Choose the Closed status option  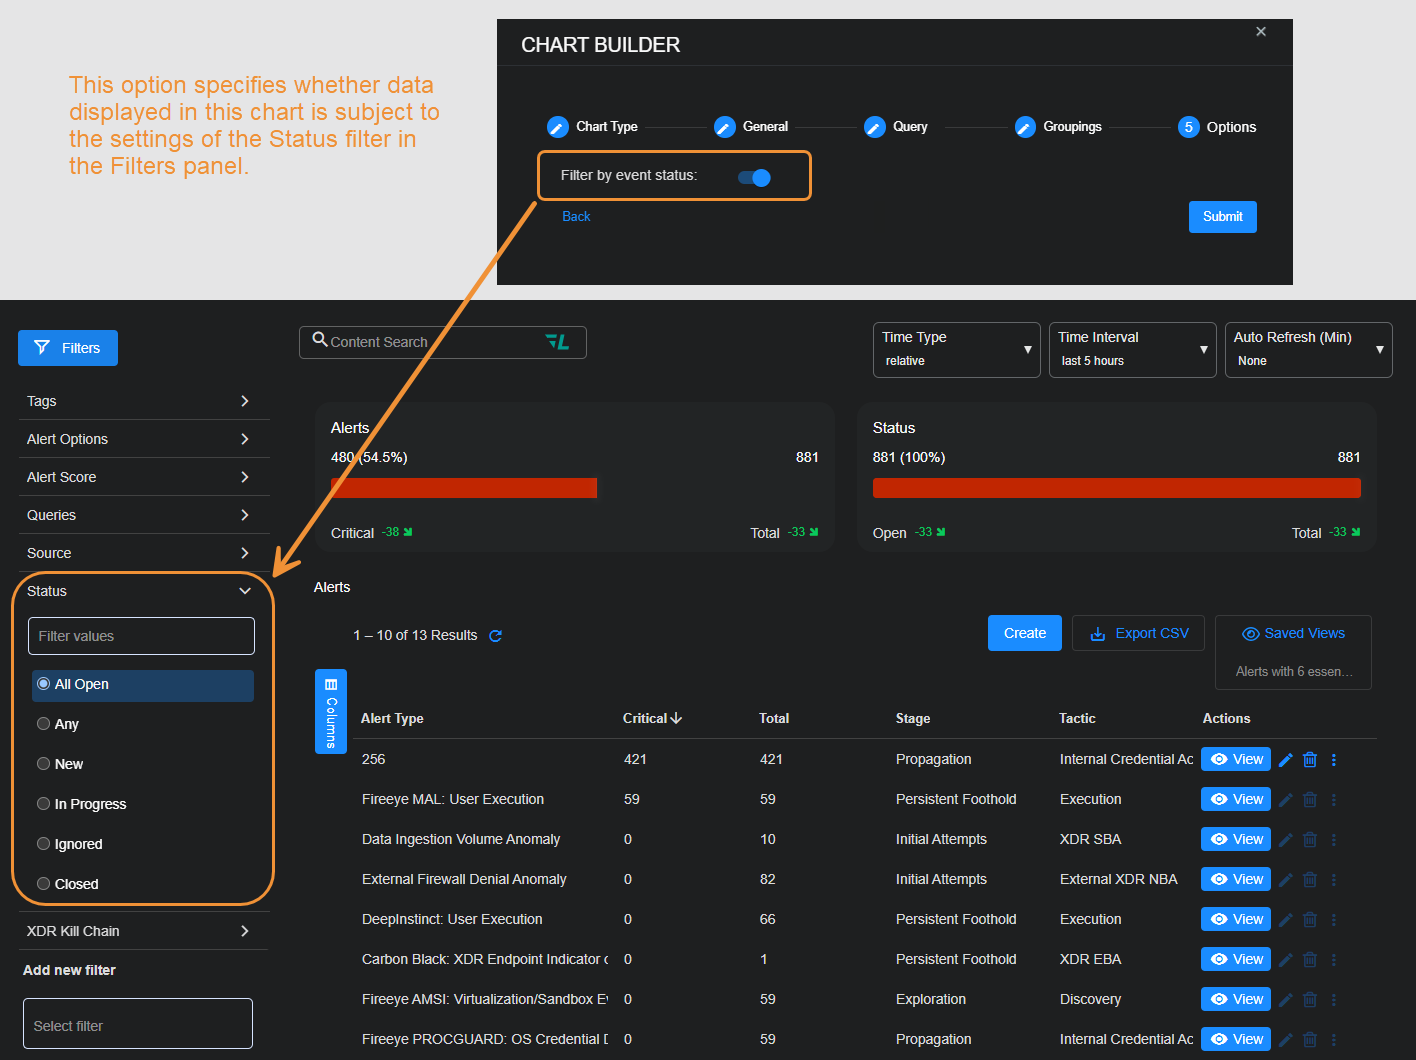tap(43, 883)
